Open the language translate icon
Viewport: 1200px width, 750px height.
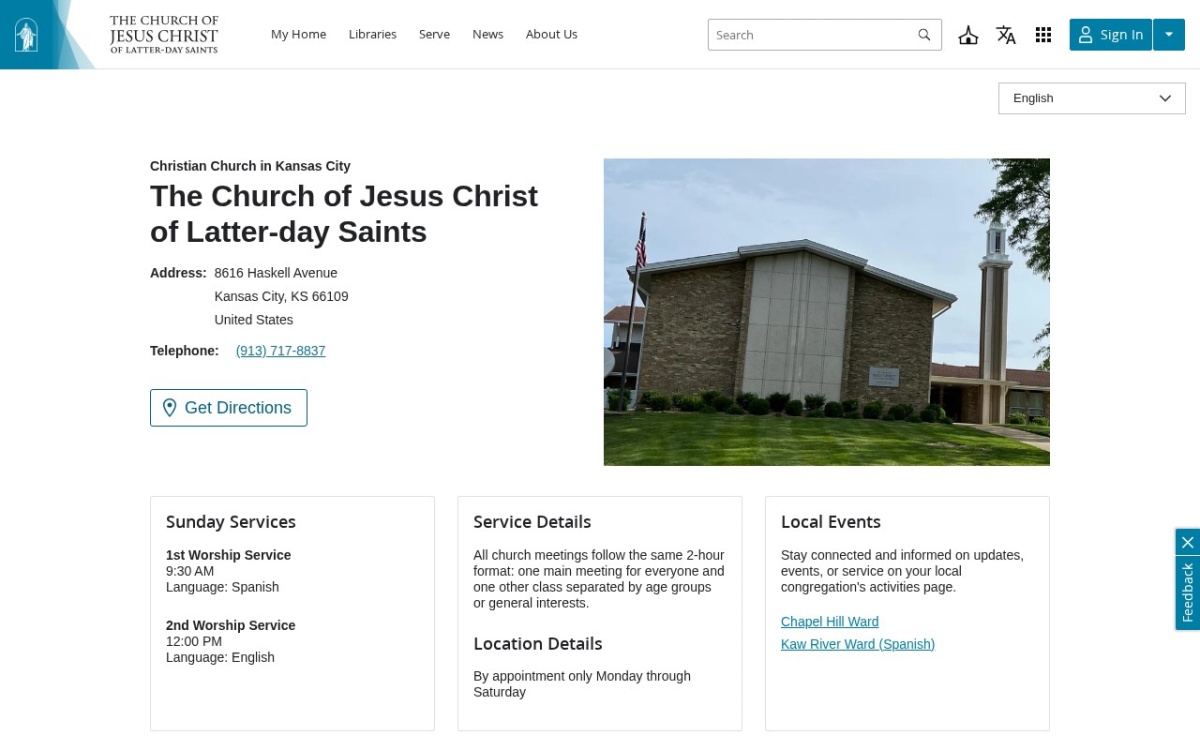(1006, 35)
